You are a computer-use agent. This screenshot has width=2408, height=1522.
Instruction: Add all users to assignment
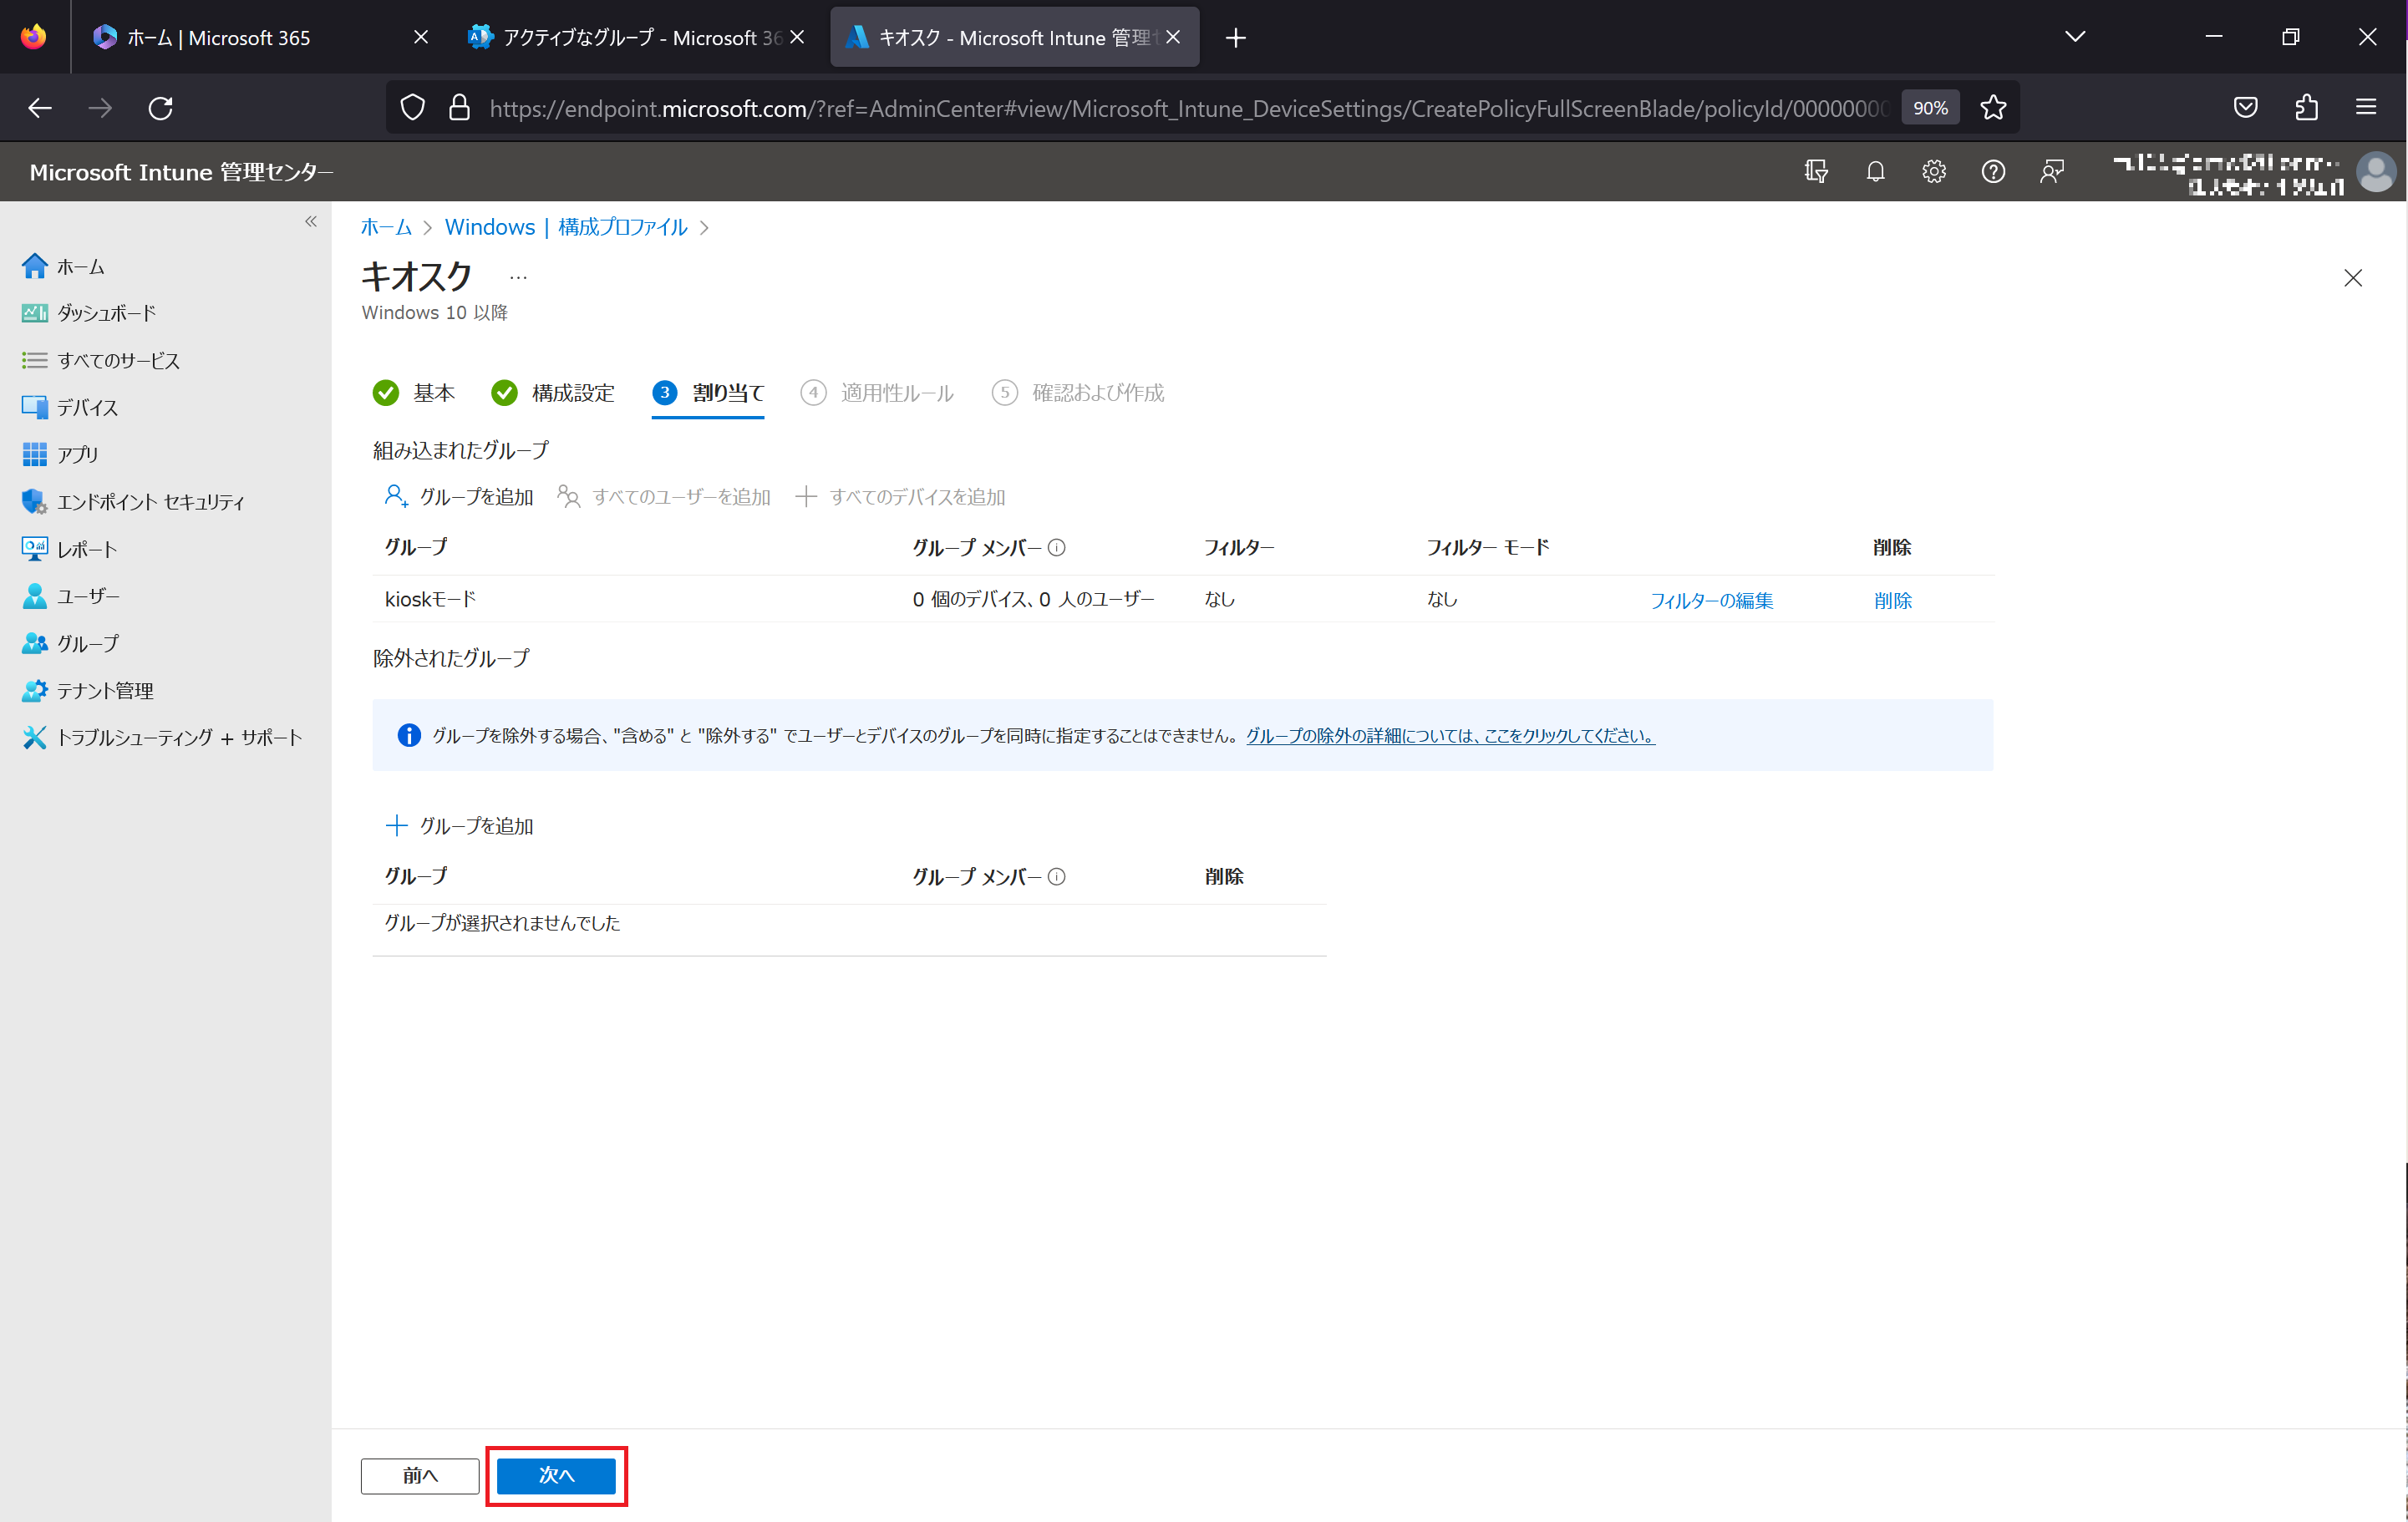point(664,497)
